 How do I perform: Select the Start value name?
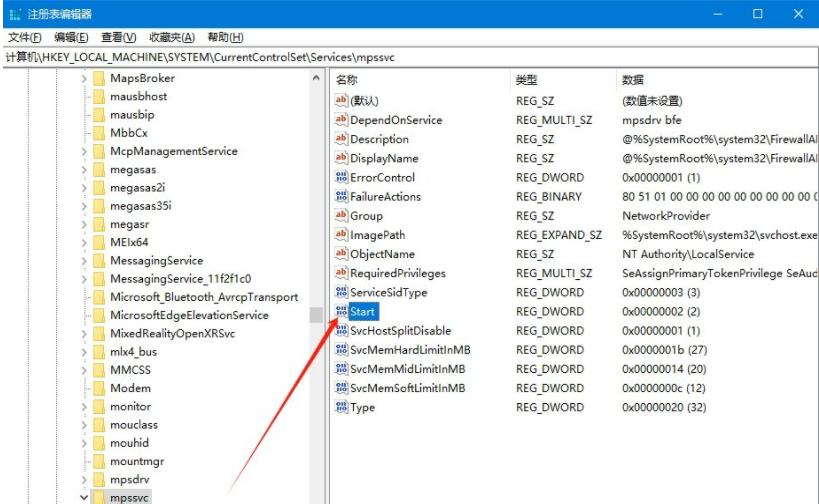click(x=362, y=312)
